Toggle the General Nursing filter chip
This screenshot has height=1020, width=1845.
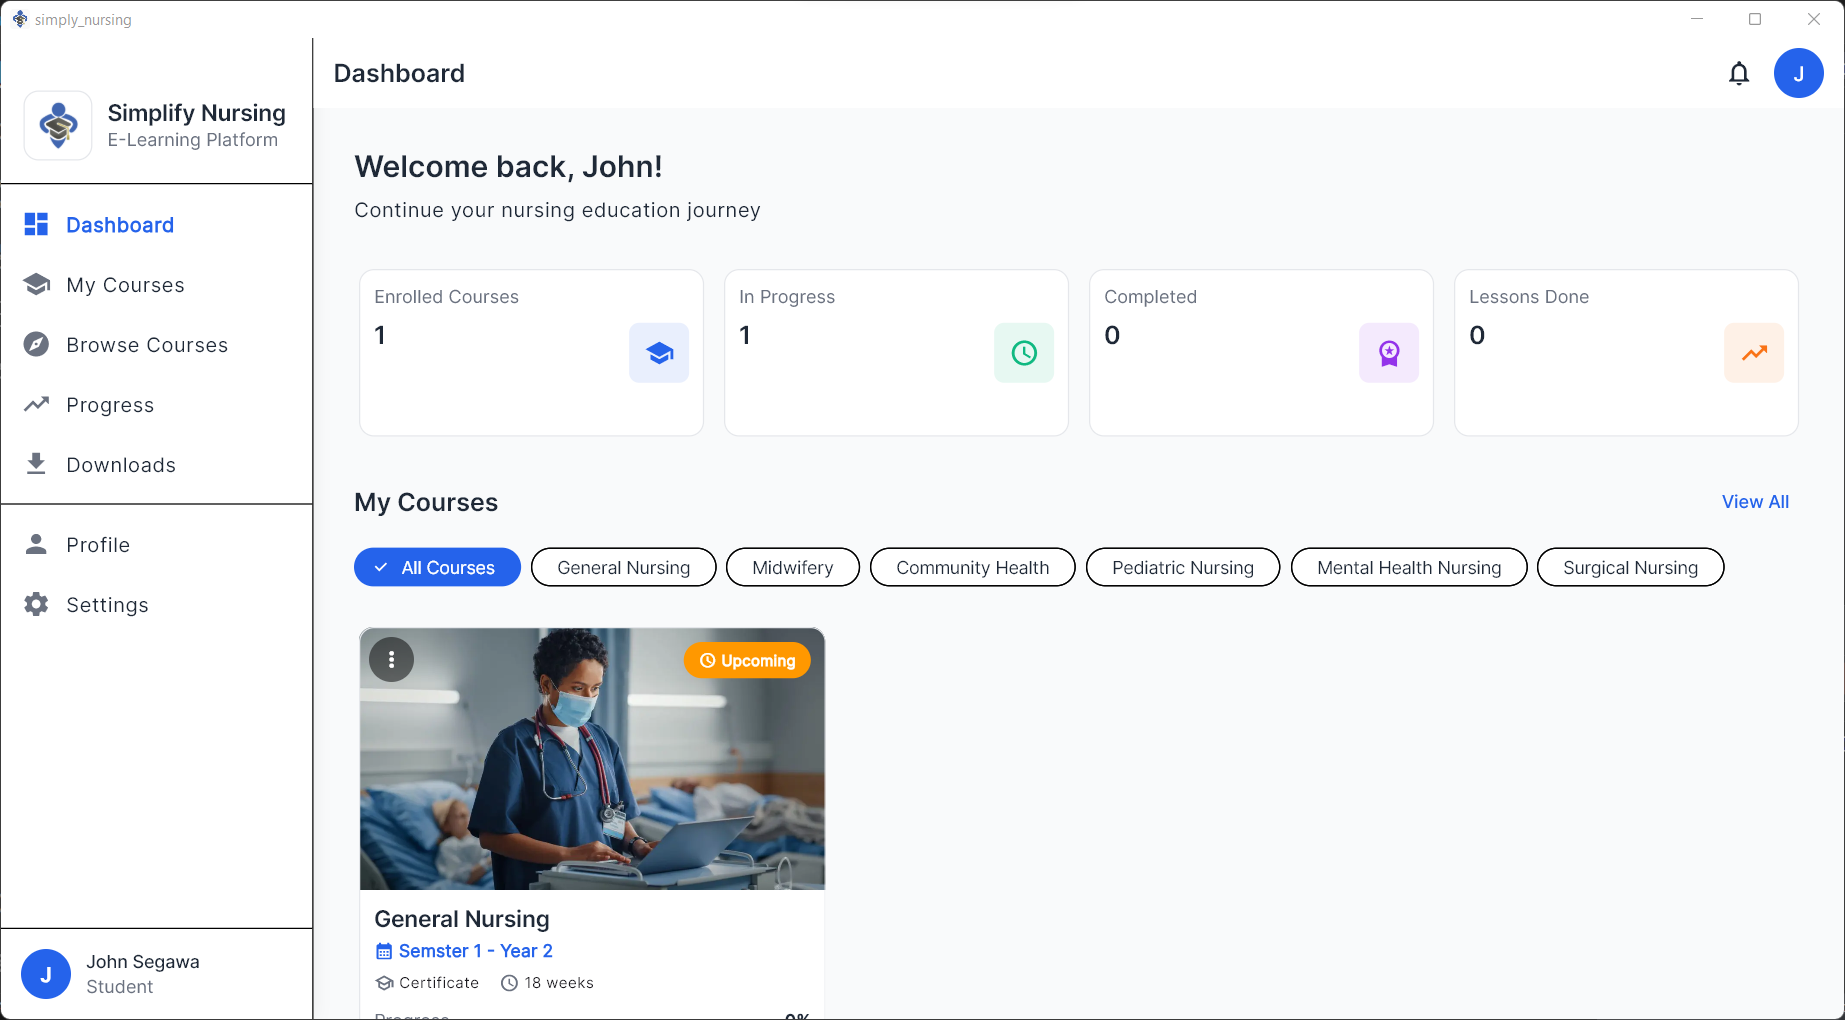[623, 568]
